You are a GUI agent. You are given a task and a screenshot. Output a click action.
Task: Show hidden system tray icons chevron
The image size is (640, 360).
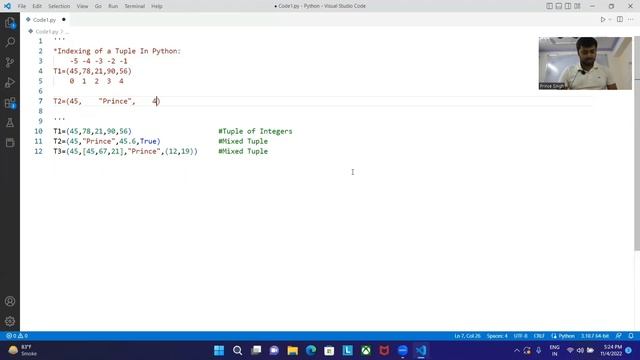(517, 351)
